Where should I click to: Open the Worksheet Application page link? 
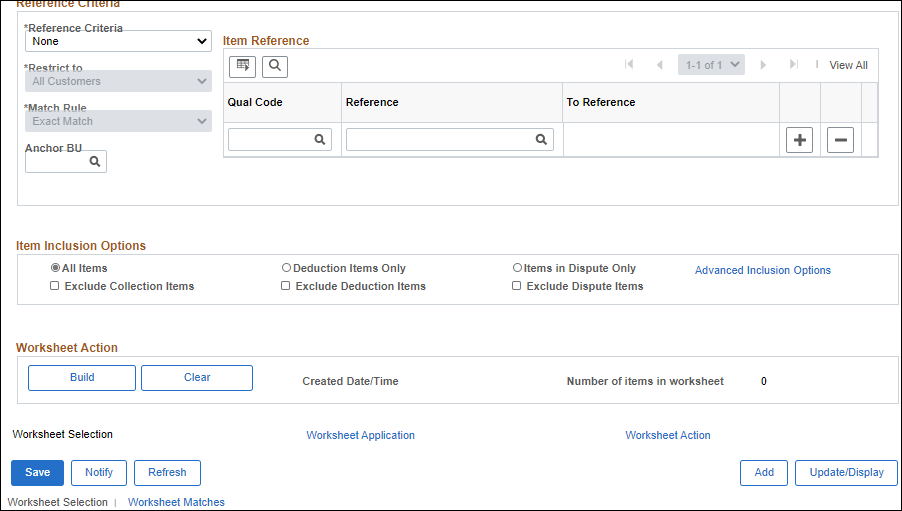[360, 436]
